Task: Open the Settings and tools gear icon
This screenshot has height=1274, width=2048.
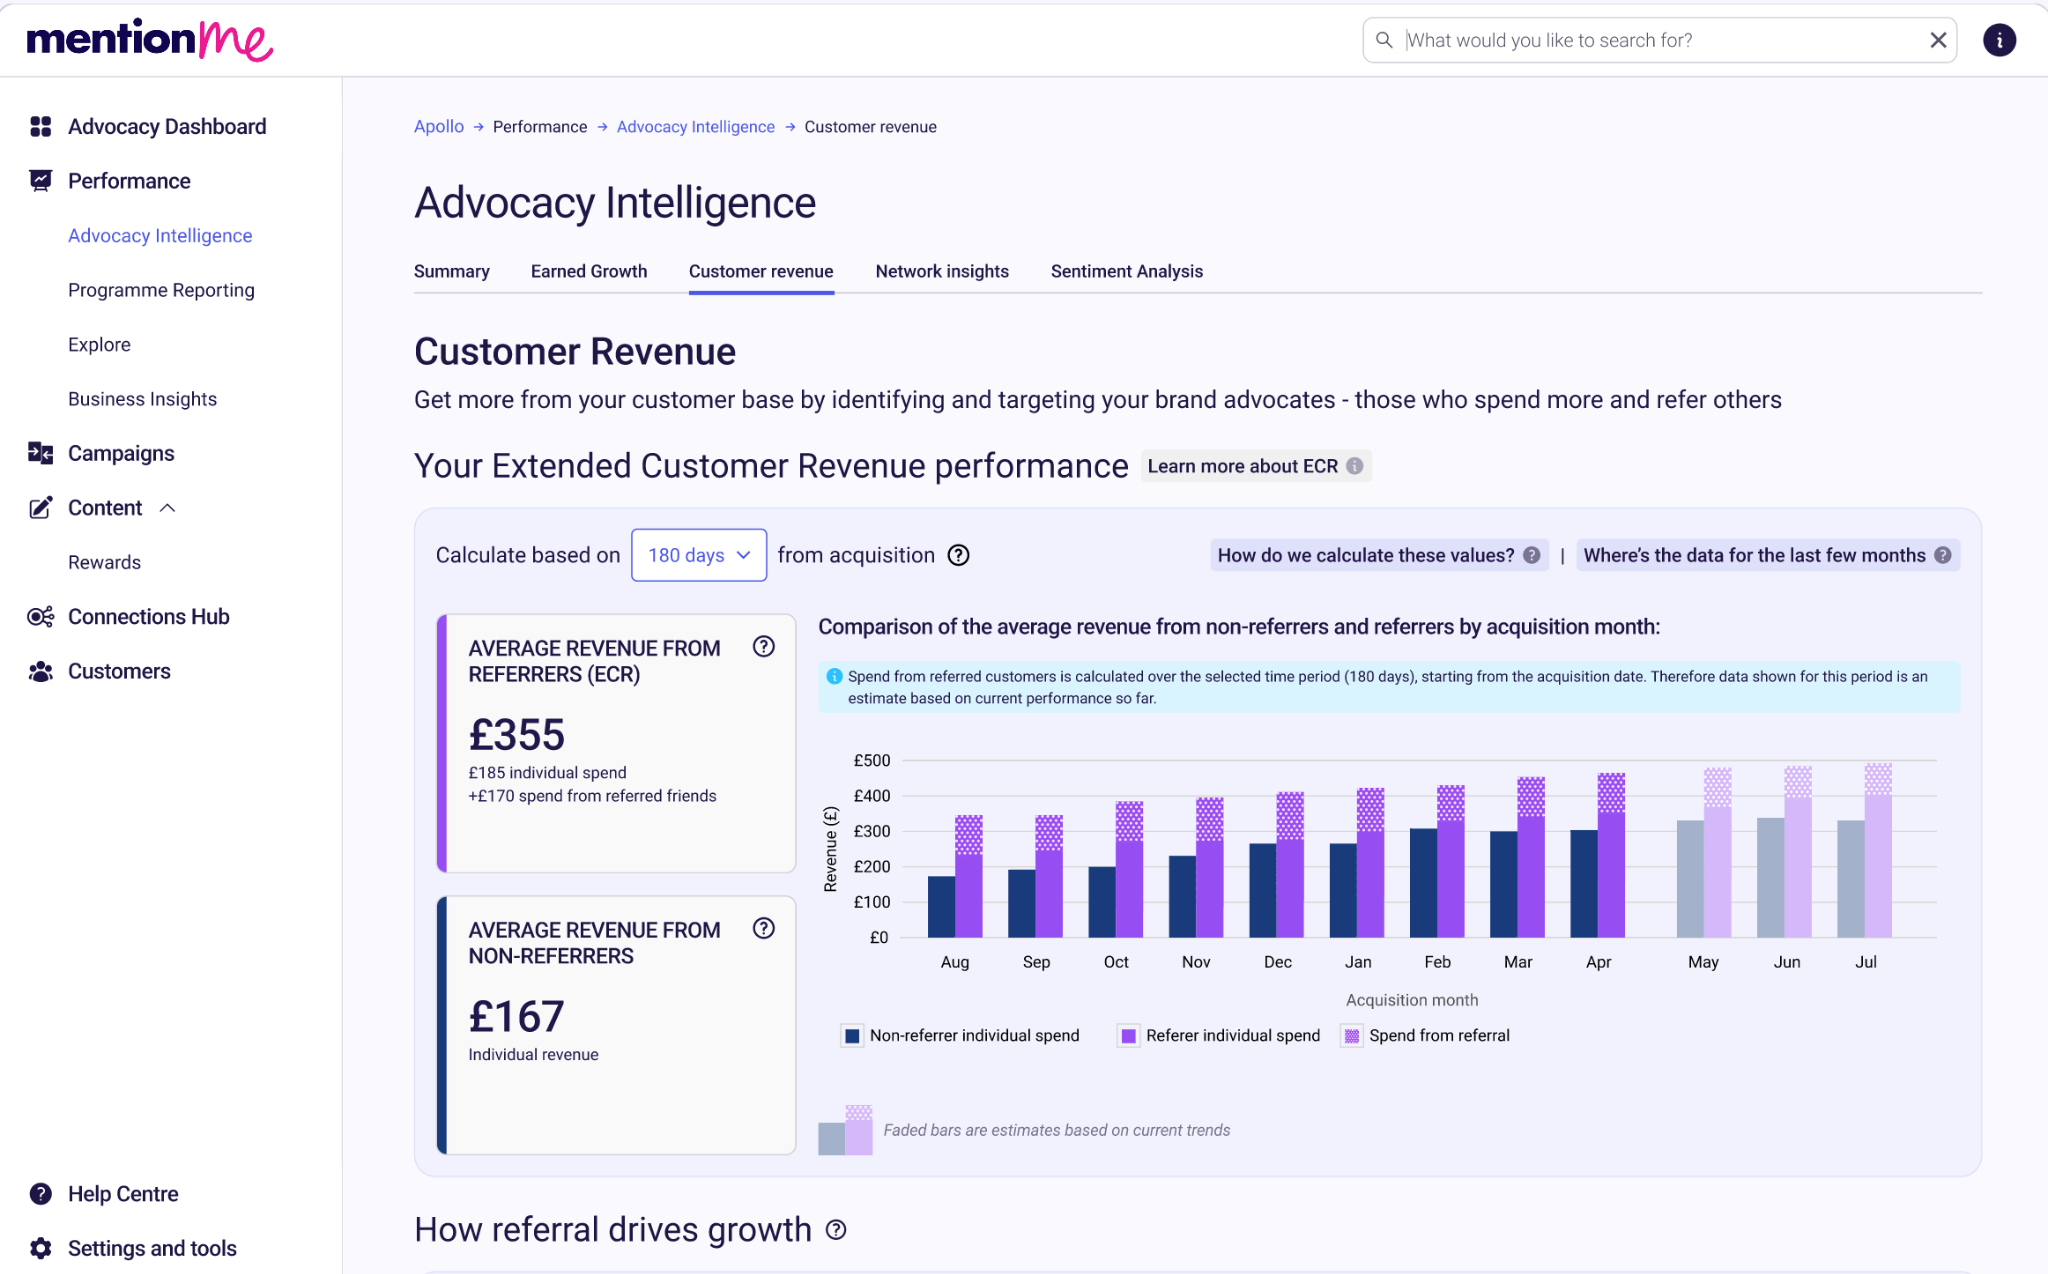Action: pyautogui.click(x=40, y=1248)
